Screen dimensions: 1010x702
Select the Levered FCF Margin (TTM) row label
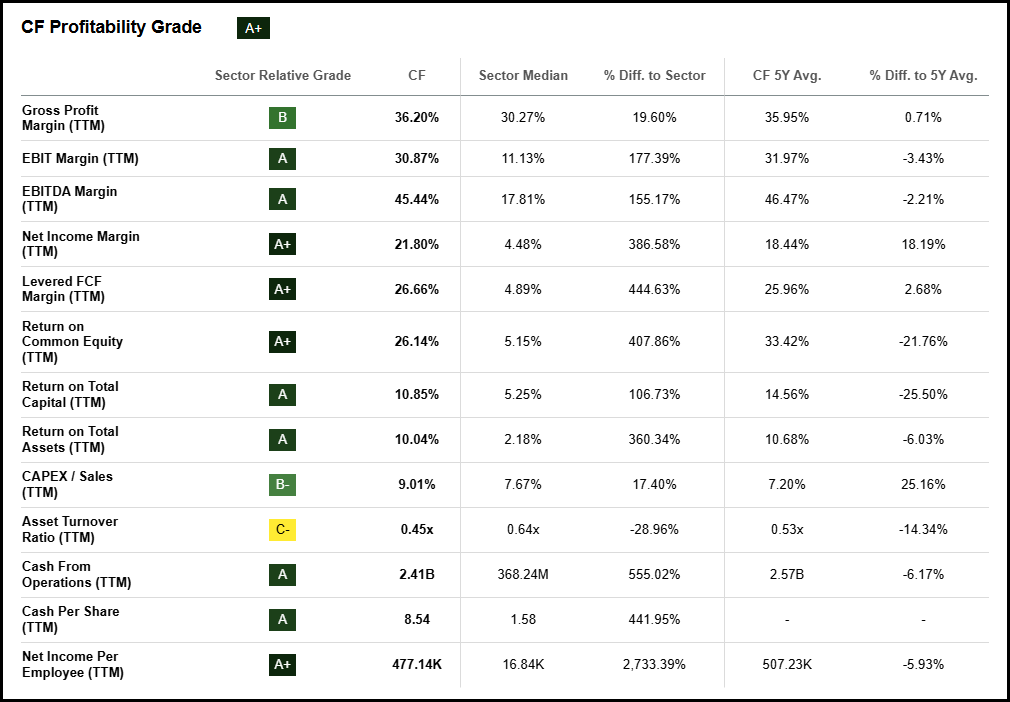(x=63, y=289)
